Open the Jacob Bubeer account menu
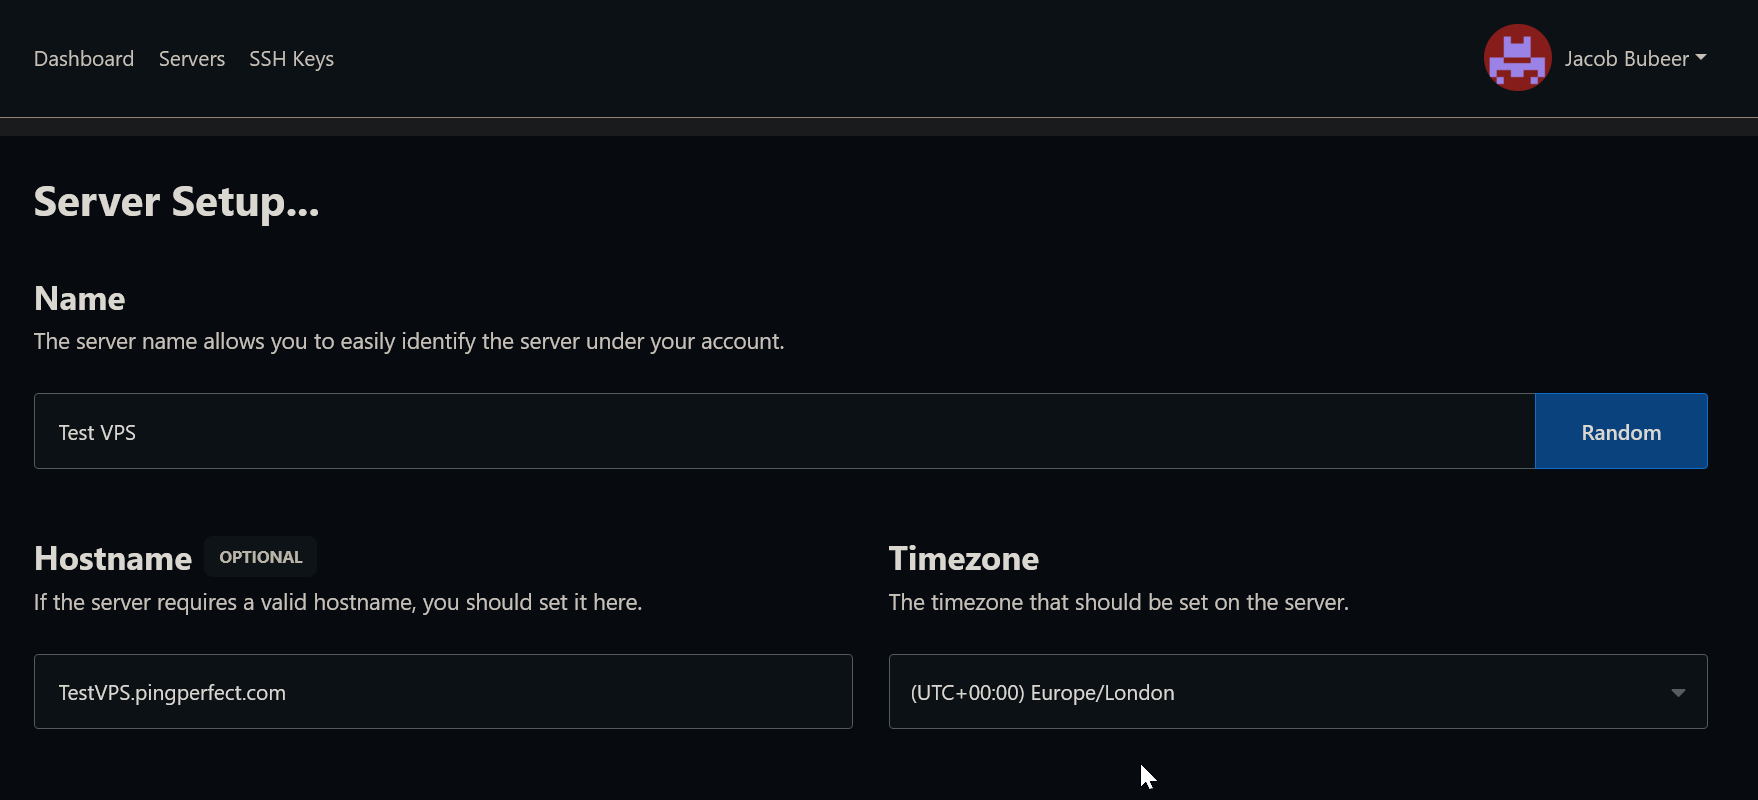The height and width of the screenshot is (800, 1758). [1626, 59]
